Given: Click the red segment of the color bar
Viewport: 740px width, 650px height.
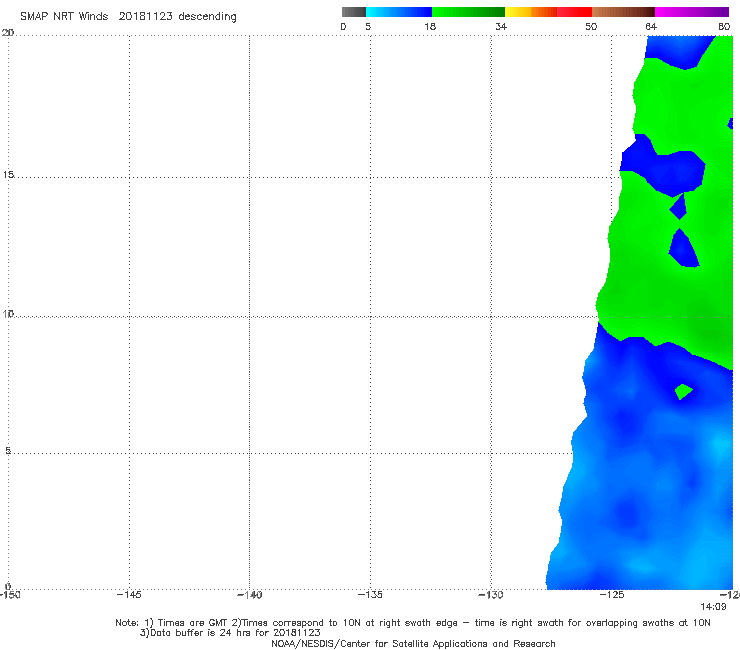Looking at the screenshot, I should coord(574,12).
